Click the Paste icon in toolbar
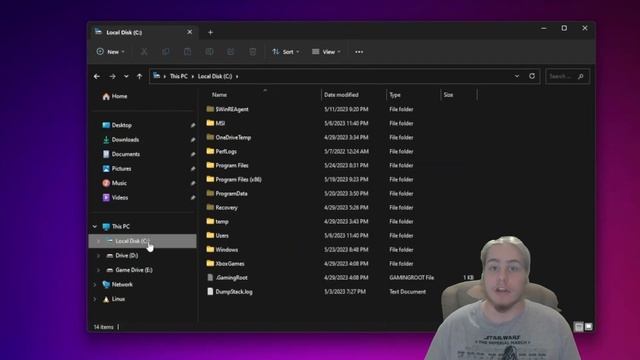Viewport: 640px width, 360px height. (x=187, y=52)
